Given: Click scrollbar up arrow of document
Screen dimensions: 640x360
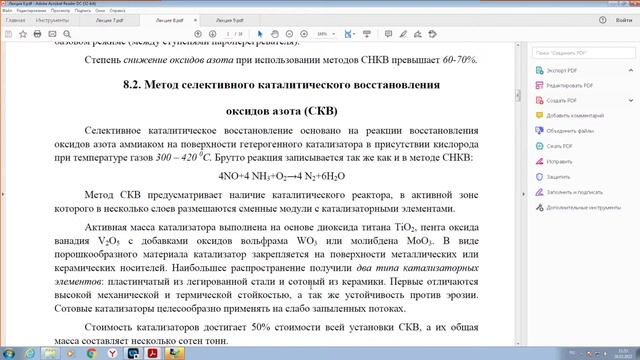Looking at the screenshot, I should click(x=518, y=45).
